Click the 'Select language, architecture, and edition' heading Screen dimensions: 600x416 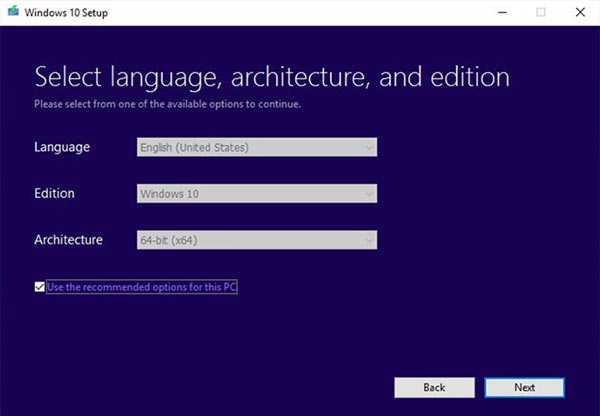tap(272, 77)
